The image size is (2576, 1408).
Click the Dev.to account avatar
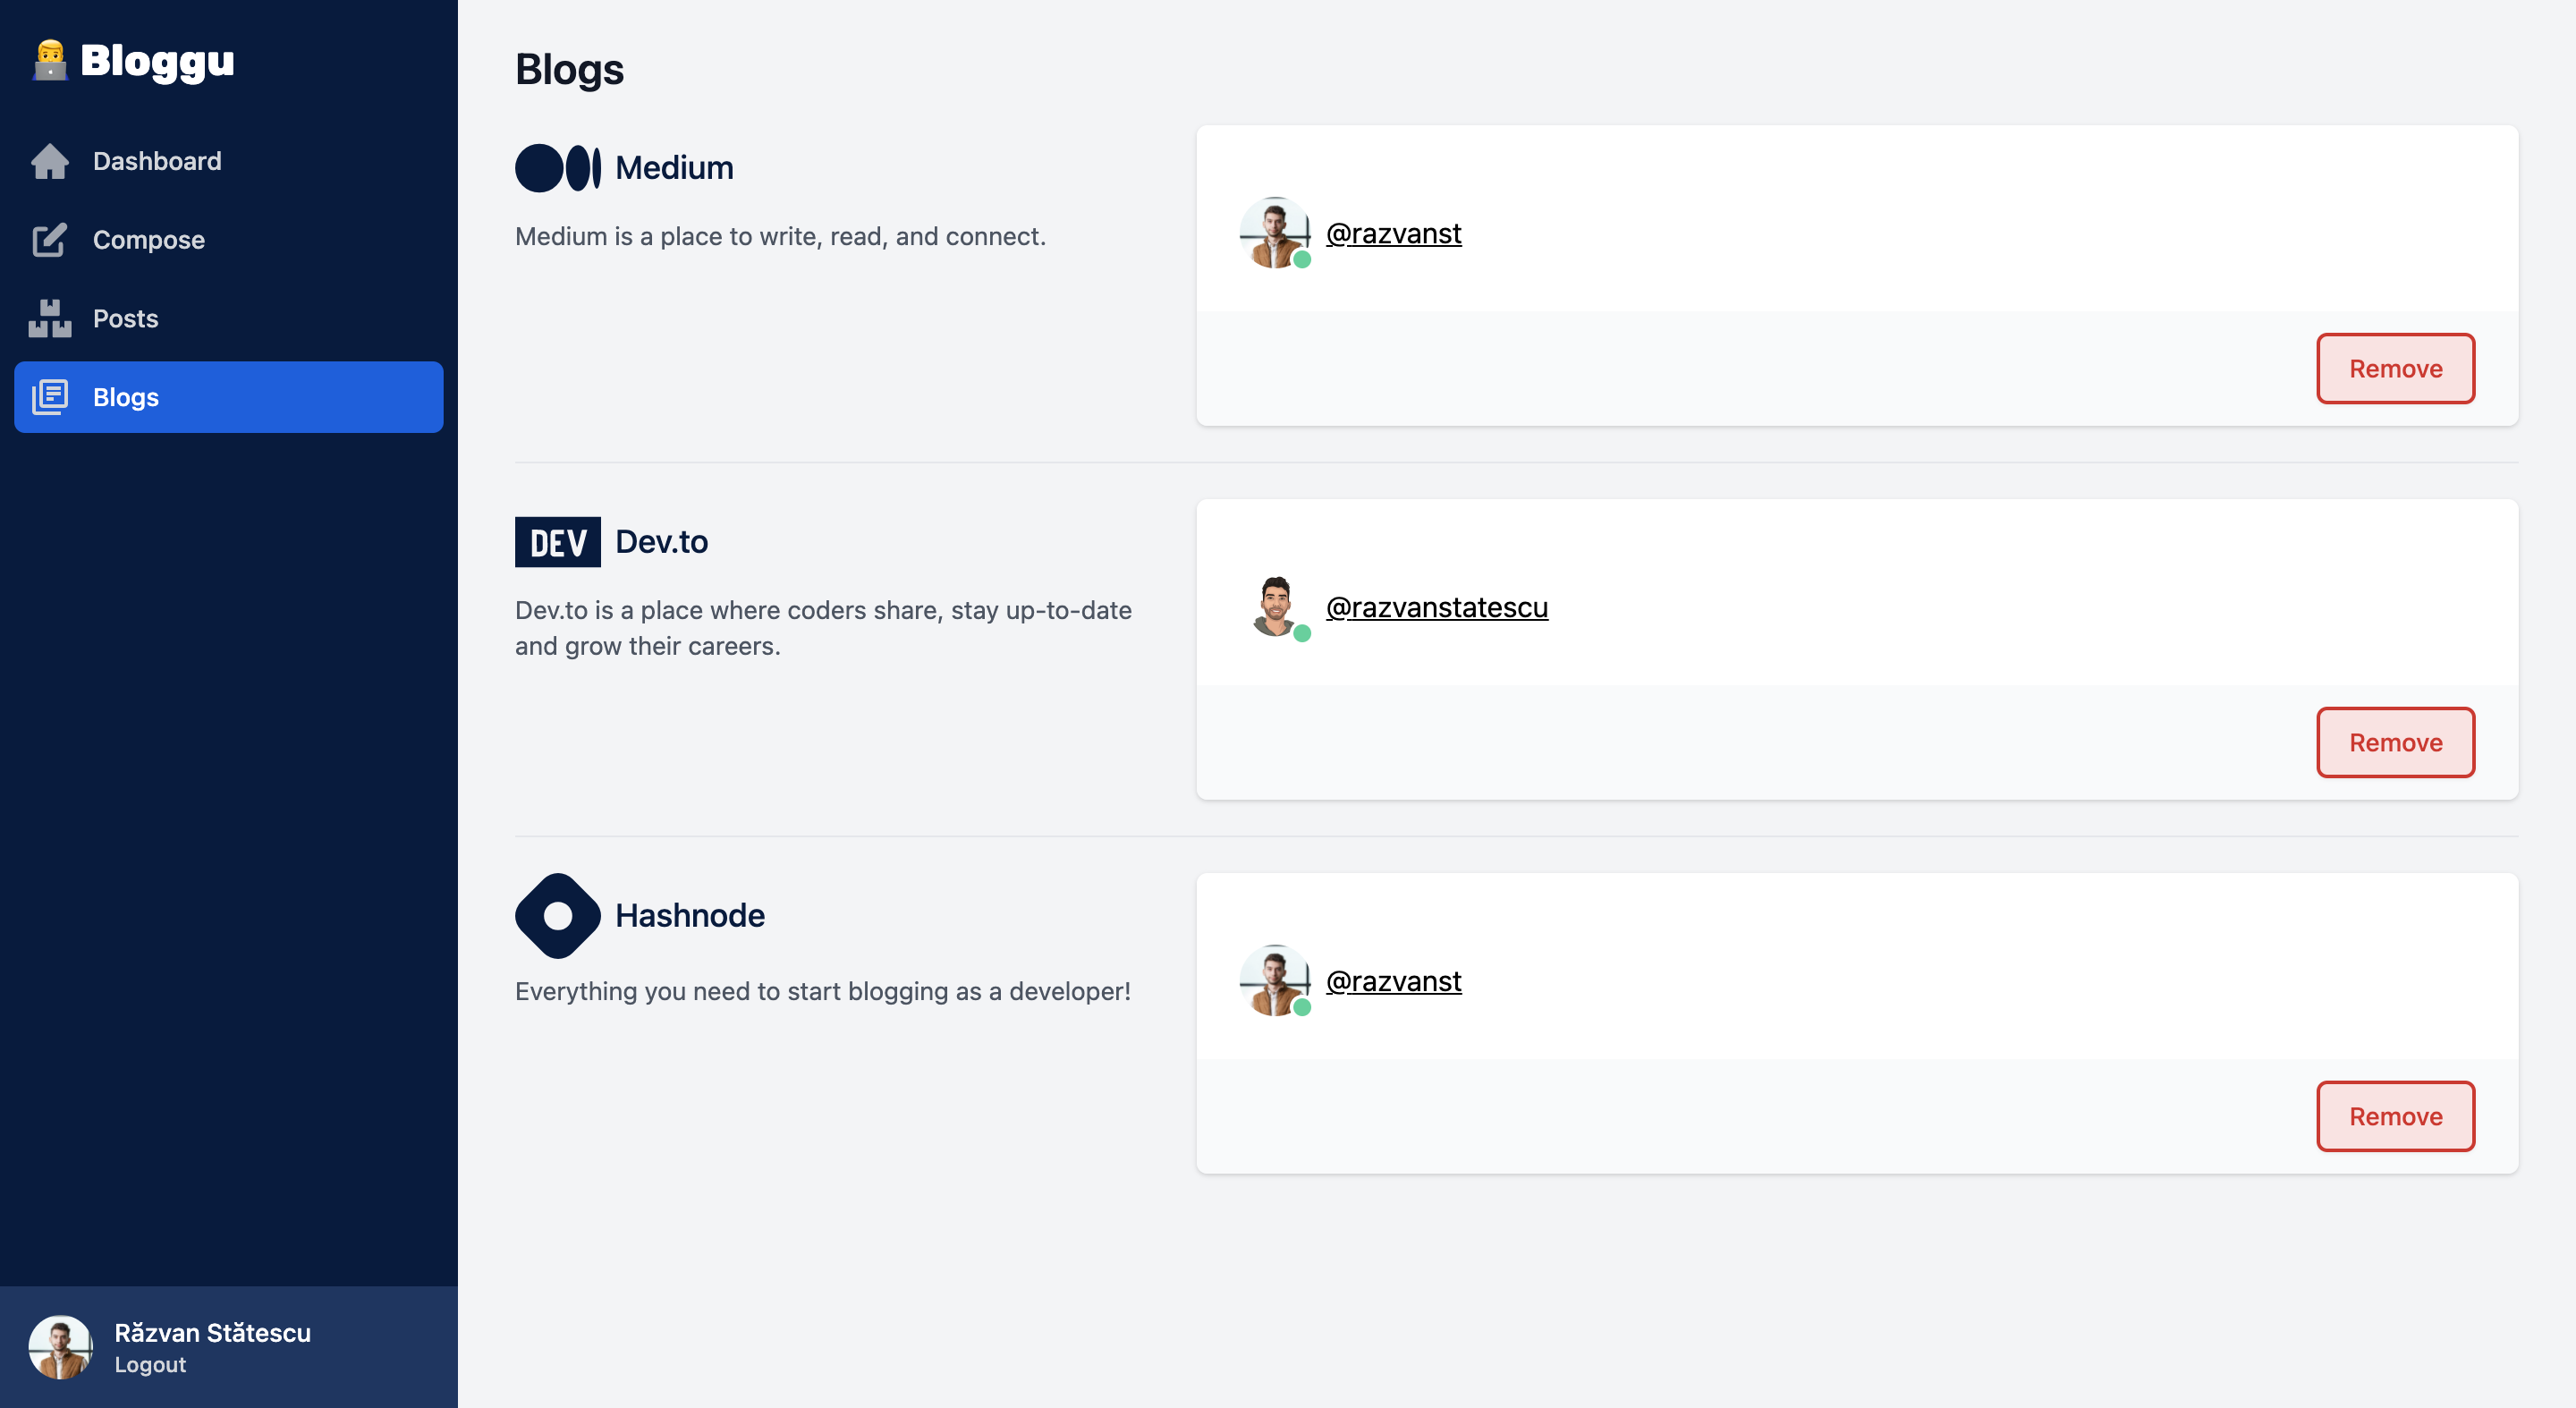tap(1275, 606)
